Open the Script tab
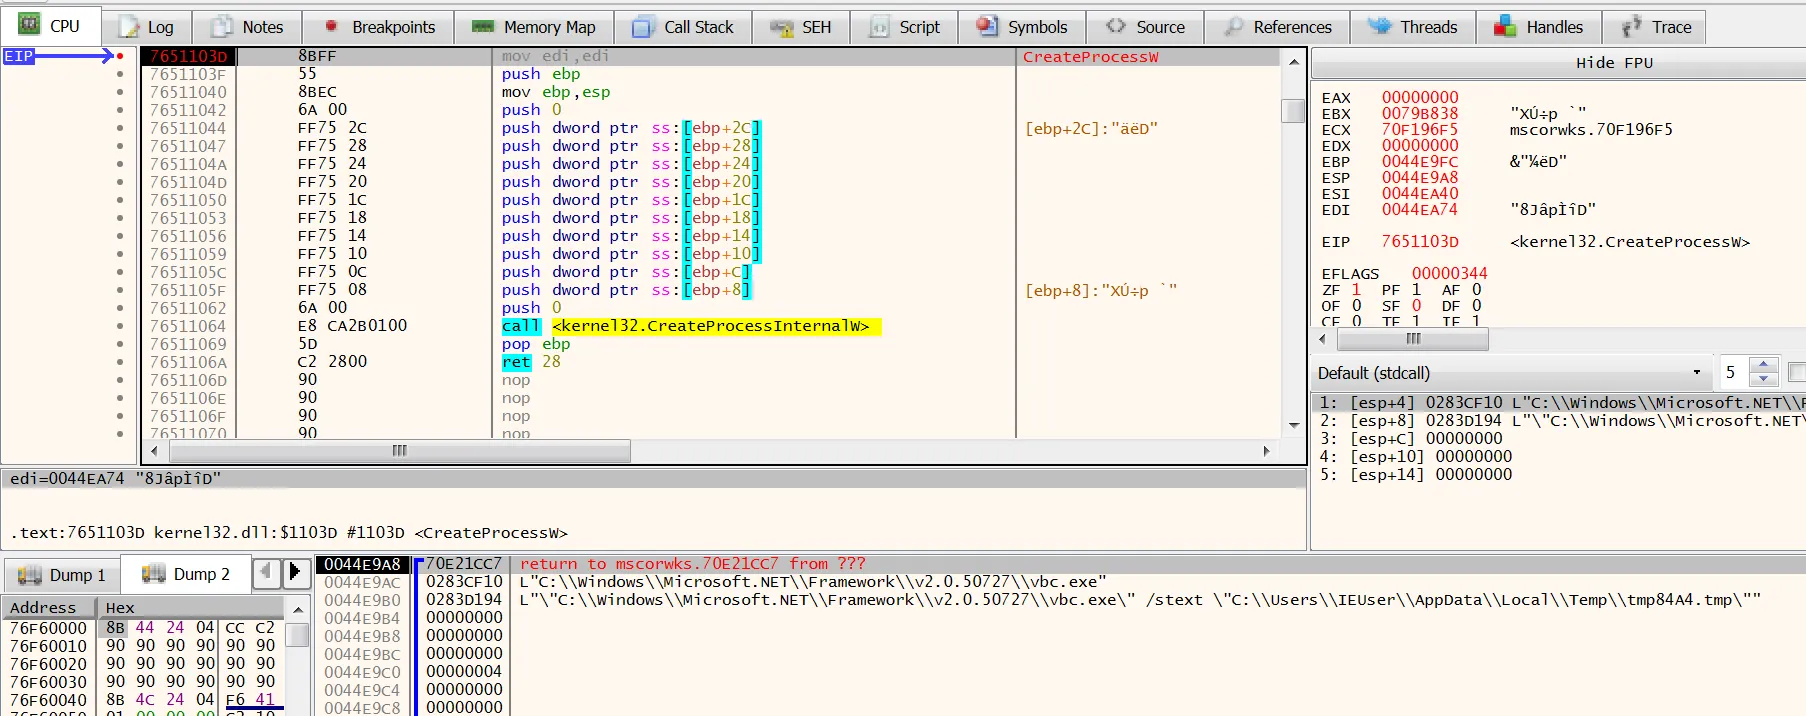Screen dimensions: 1806x716 coord(905,27)
